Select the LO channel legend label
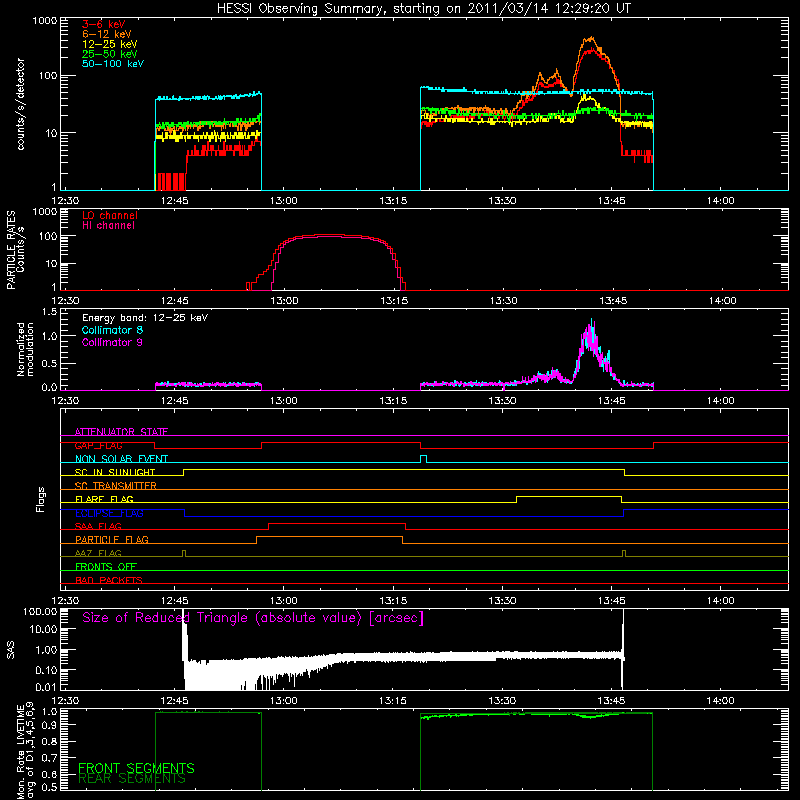 click(110, 215)
